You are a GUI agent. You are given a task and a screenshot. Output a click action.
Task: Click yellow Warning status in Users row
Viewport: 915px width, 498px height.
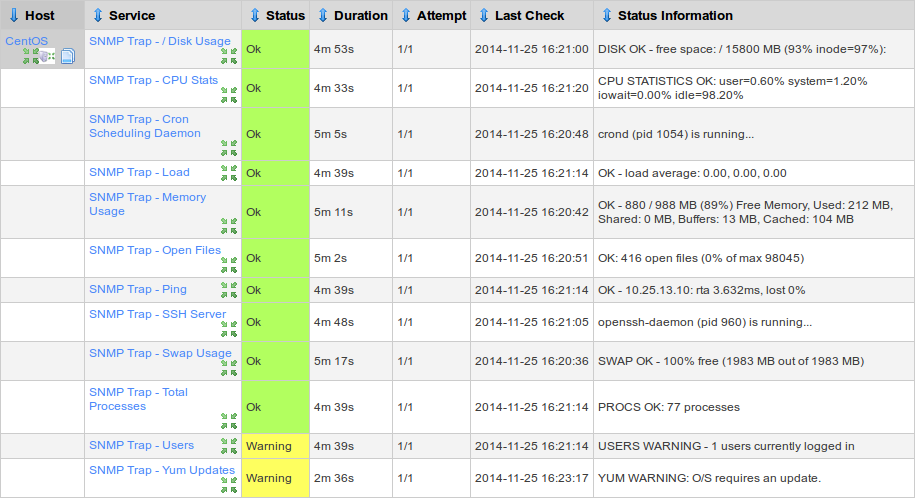[275, 446]
